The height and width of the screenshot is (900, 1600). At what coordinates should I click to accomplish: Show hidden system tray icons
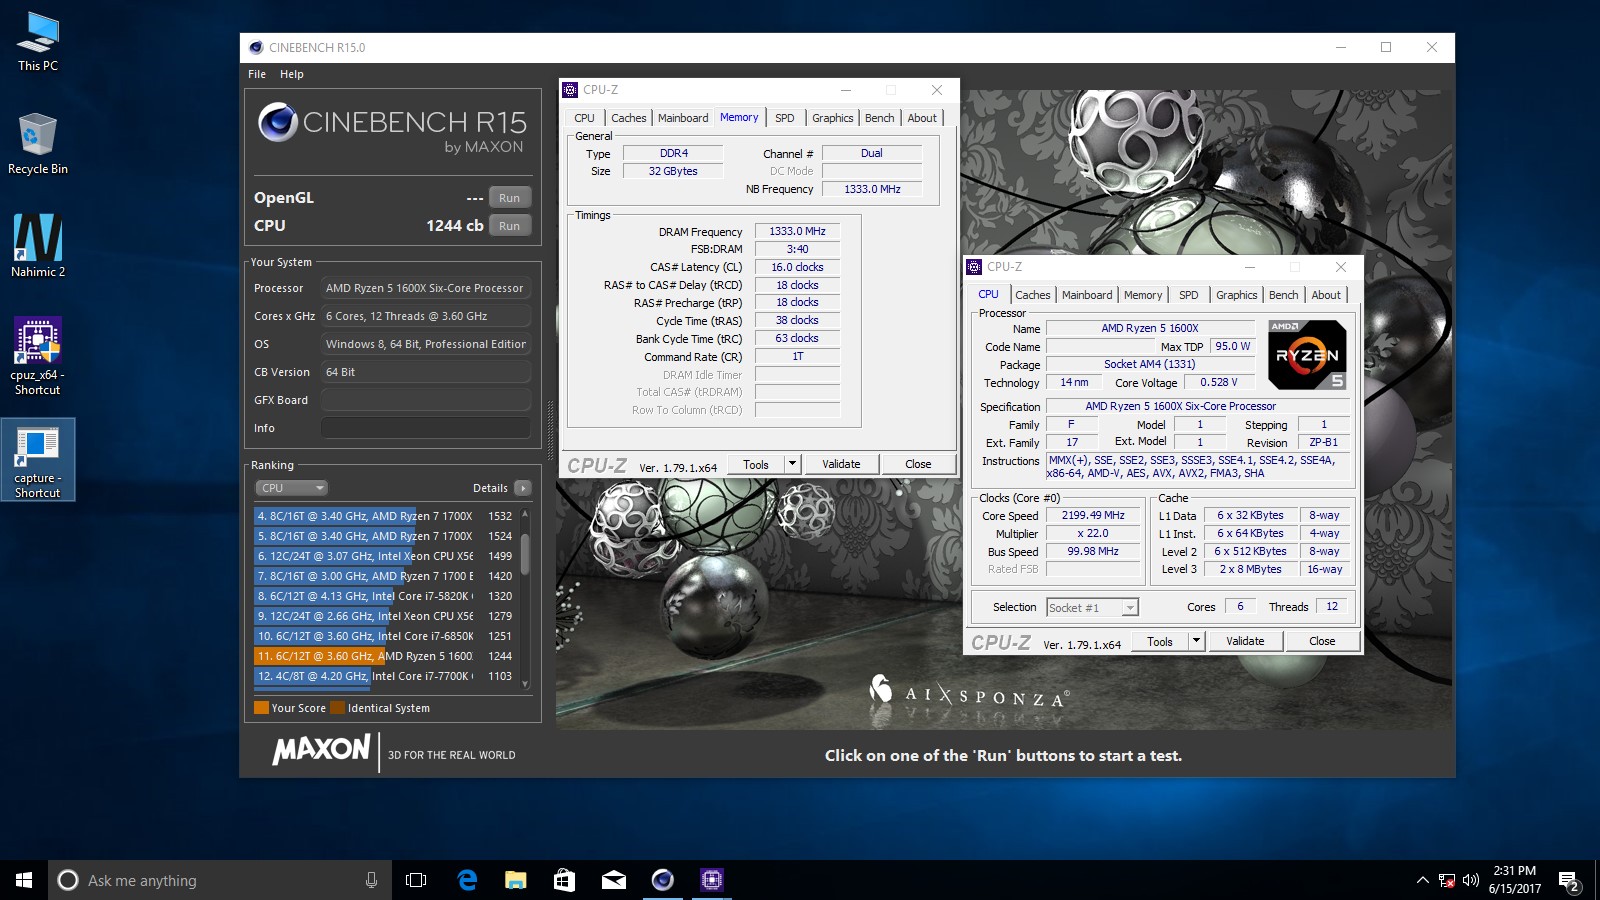(x=1422, y=880)
